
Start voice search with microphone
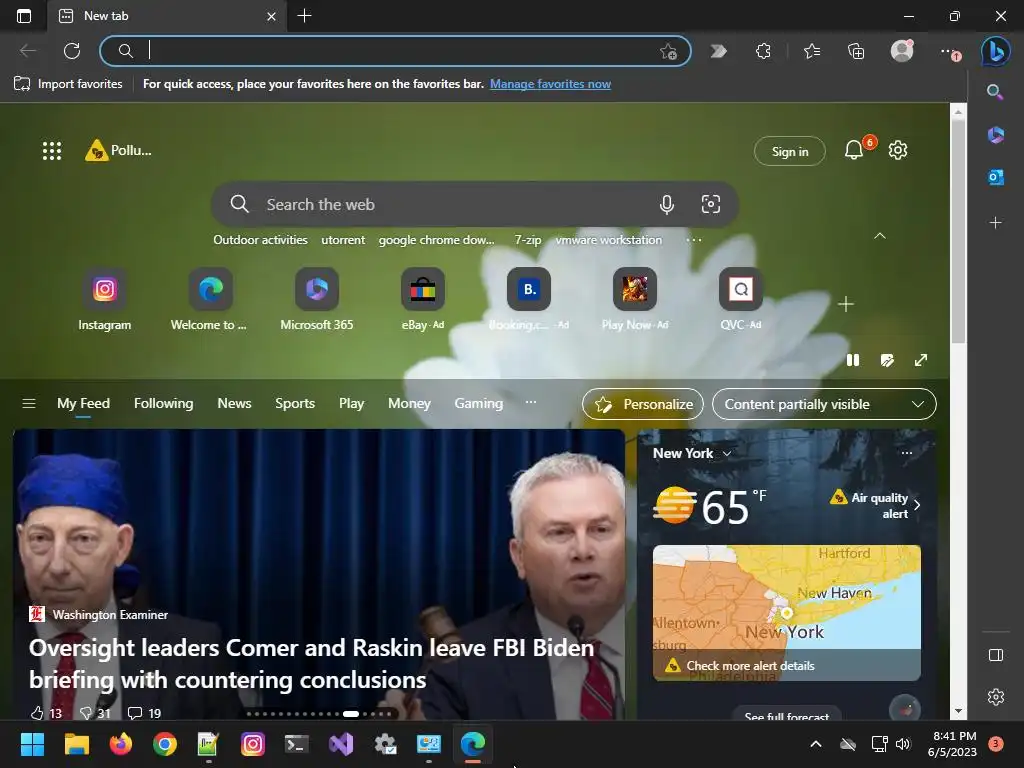click(x=666, y=204)
